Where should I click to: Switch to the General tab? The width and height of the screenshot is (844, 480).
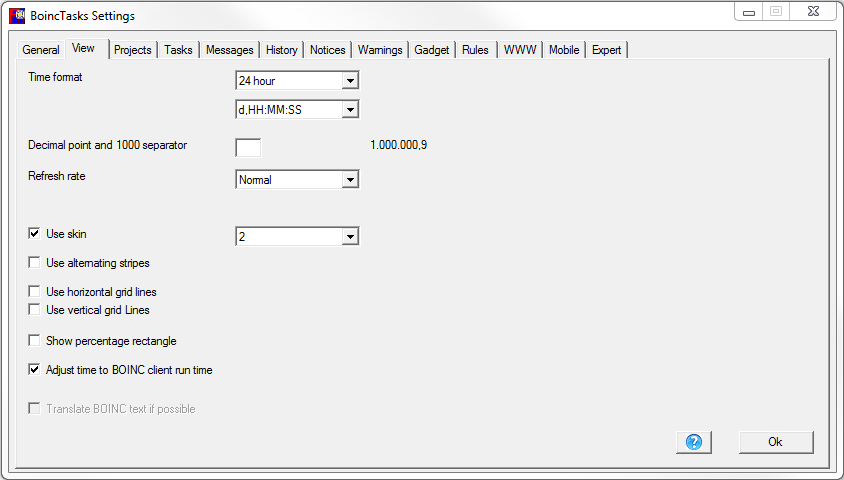[41, 50]
